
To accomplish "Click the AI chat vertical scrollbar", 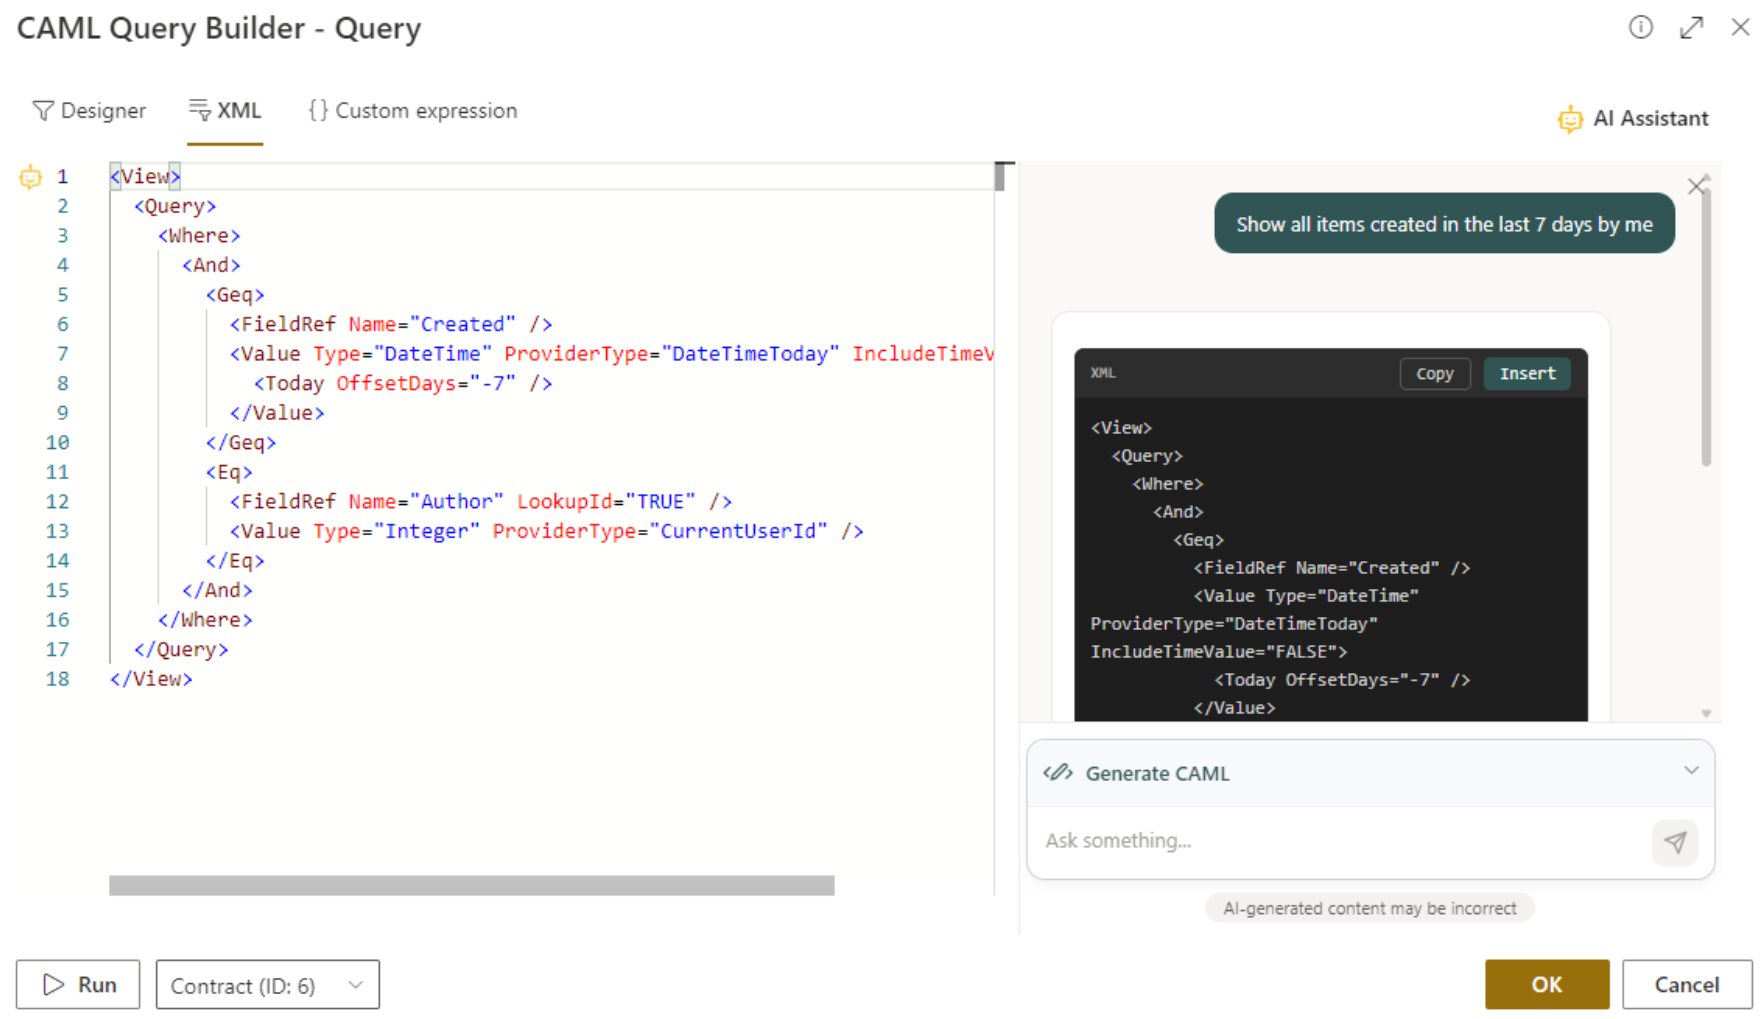I will (x=1706, y=330).
